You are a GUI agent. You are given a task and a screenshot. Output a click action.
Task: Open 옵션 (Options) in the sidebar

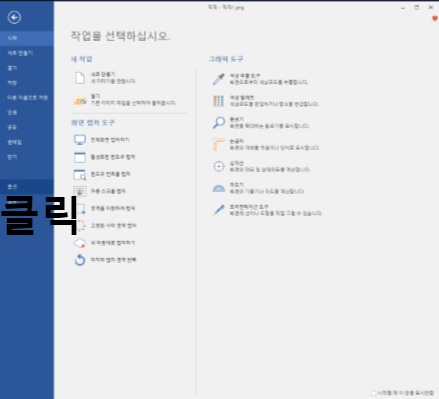click(27, 187)
